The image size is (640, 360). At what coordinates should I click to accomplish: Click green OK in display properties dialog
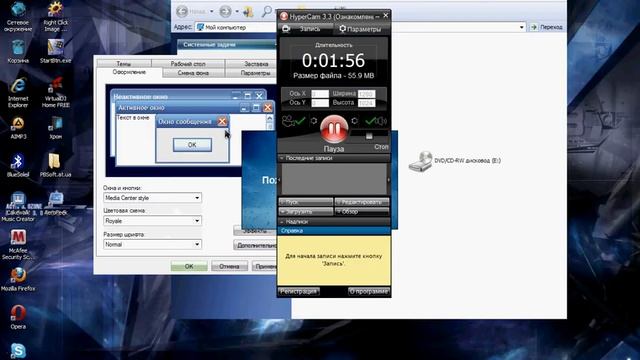coord(189,266)
